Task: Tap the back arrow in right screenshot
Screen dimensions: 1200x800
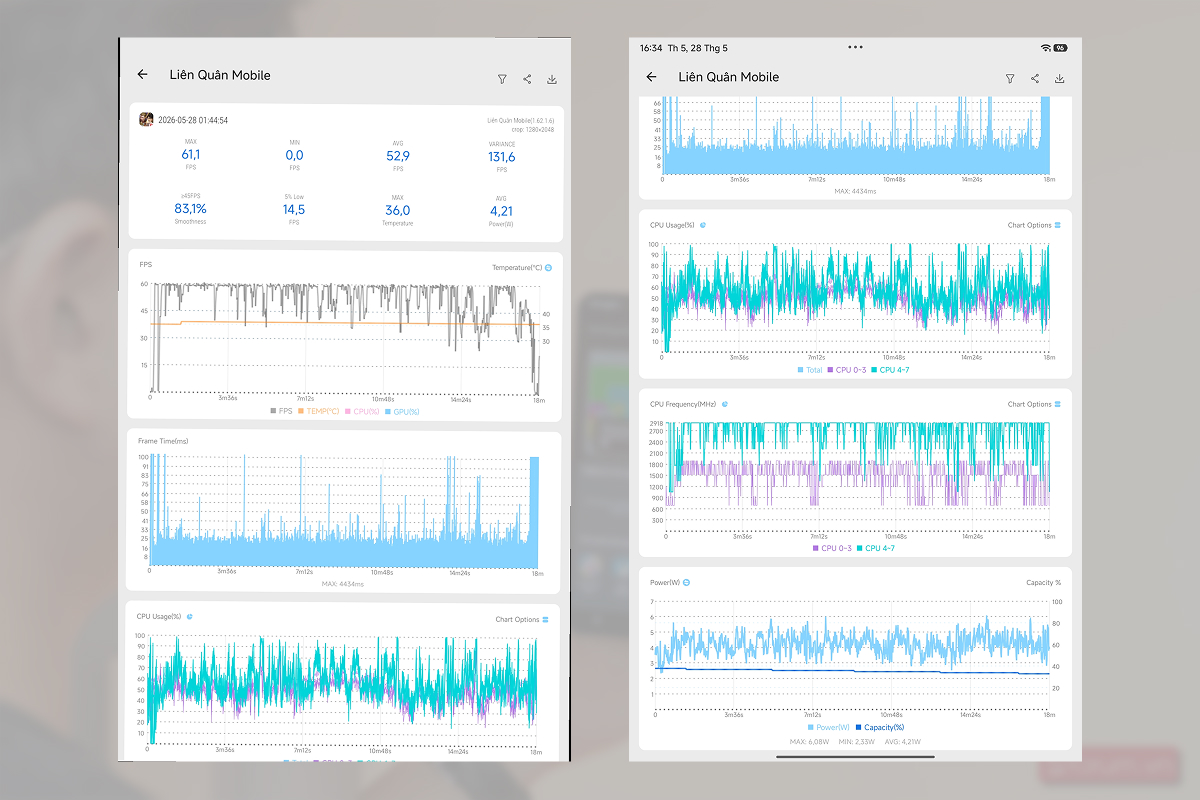Action: (652, 77)
